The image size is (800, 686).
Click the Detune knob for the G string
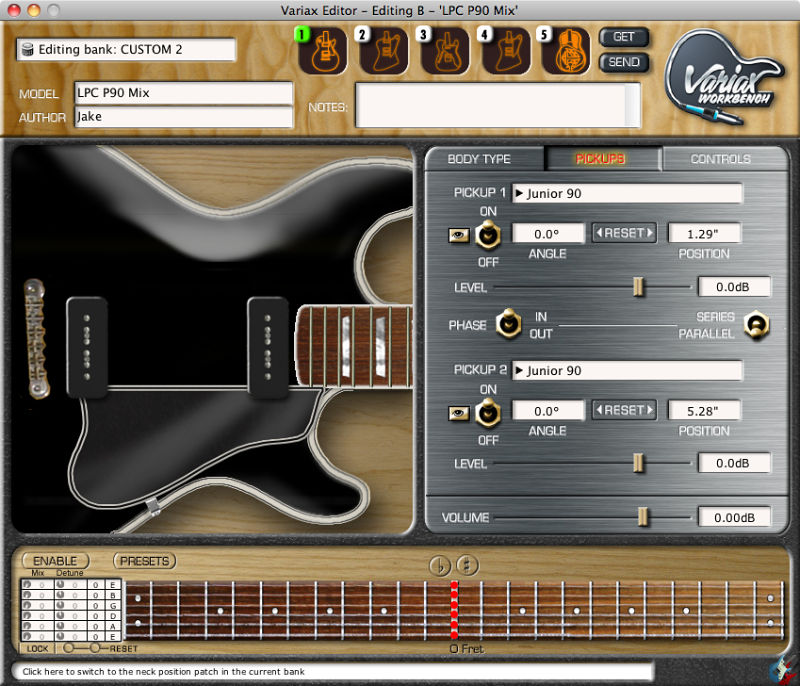[60, 605]
